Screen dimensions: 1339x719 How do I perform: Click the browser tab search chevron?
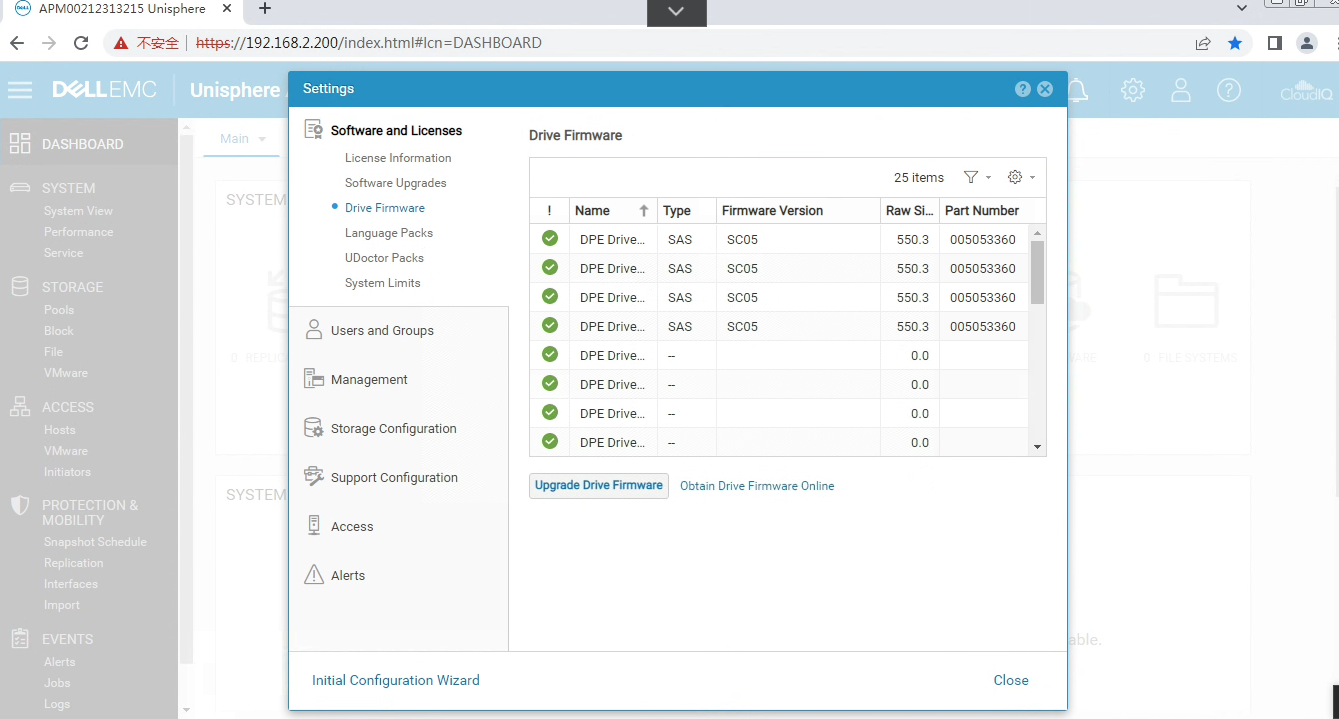point(1242,8)
